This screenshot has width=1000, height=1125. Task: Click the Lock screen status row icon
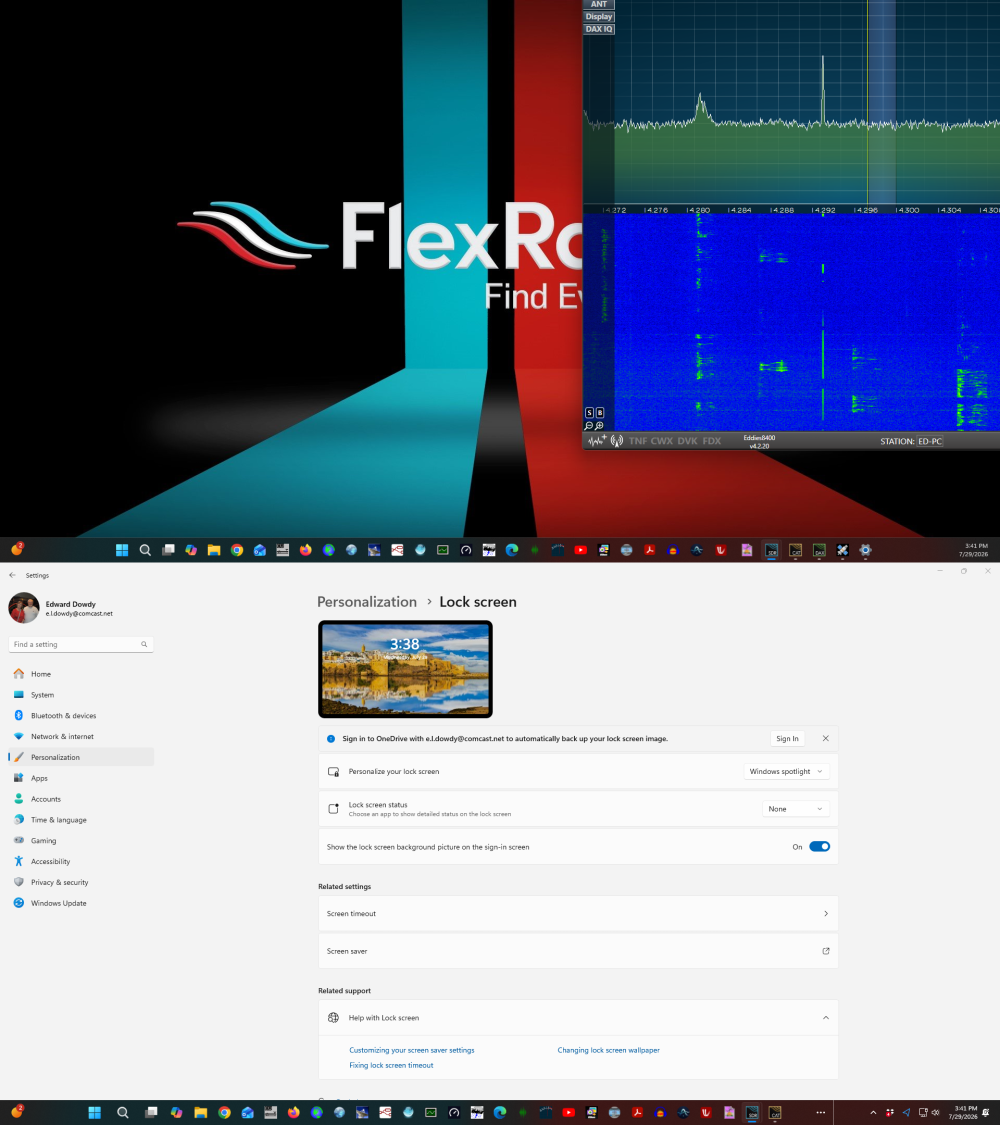334,809
